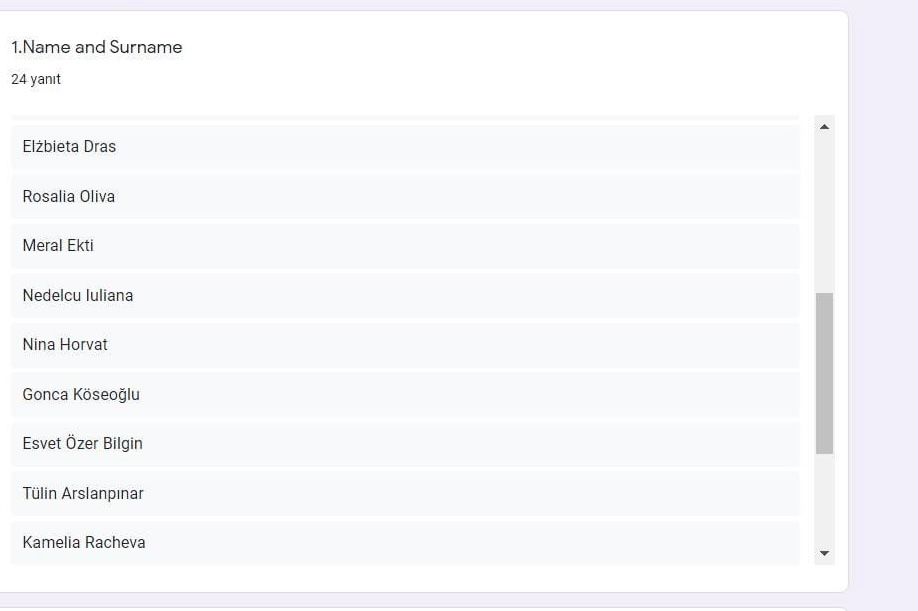
Task: Click the Nina Horvat response
Action: (405, 345)
